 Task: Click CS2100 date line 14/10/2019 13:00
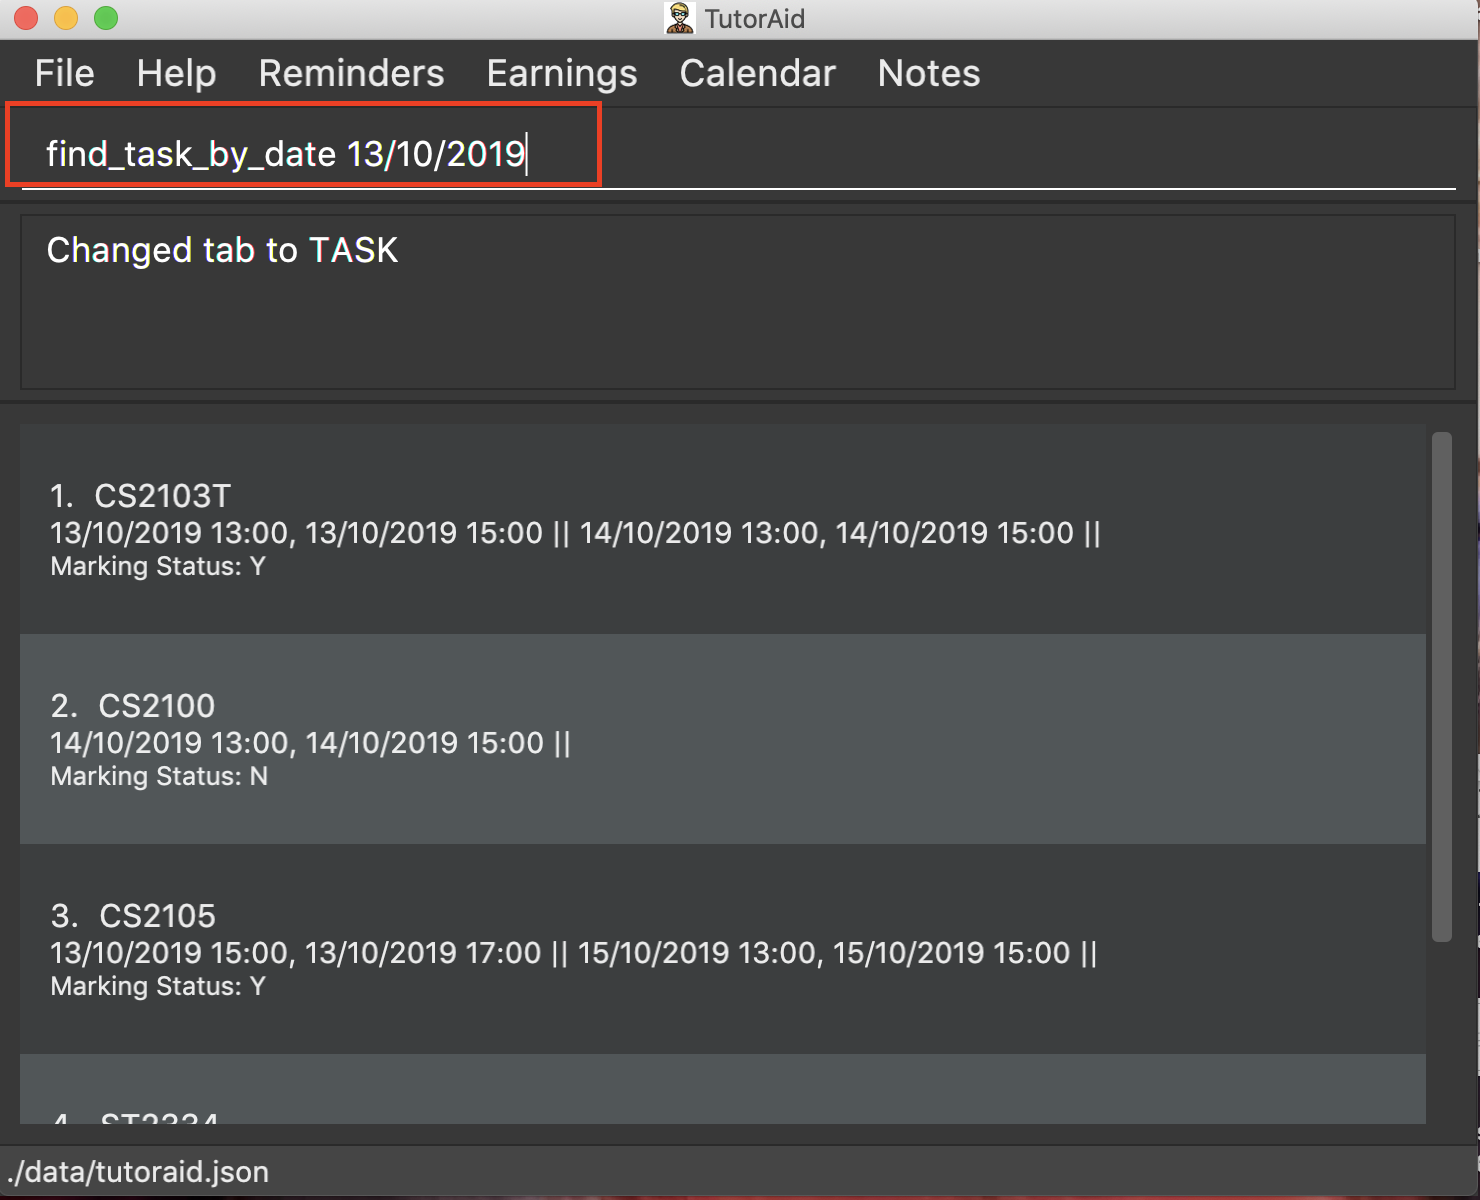pyautogui.click(x=310, y=743)
